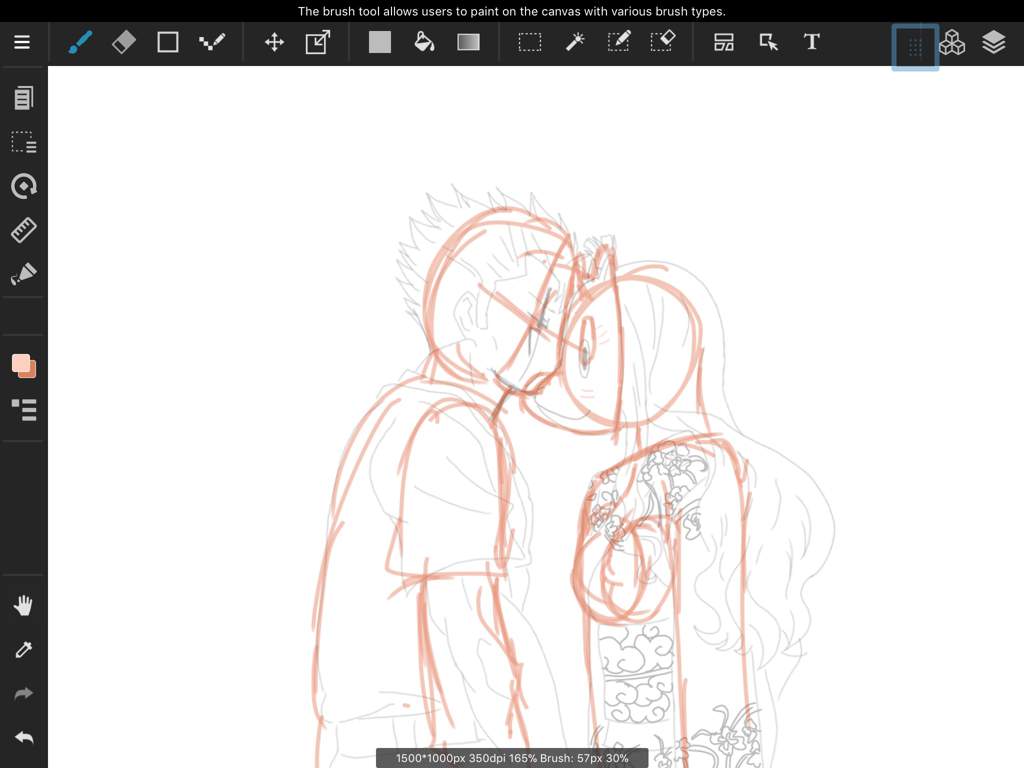The image size is (1024, 768).
Task: Select the rectangular marquee selection tool
Action: [x=530, y=42]
